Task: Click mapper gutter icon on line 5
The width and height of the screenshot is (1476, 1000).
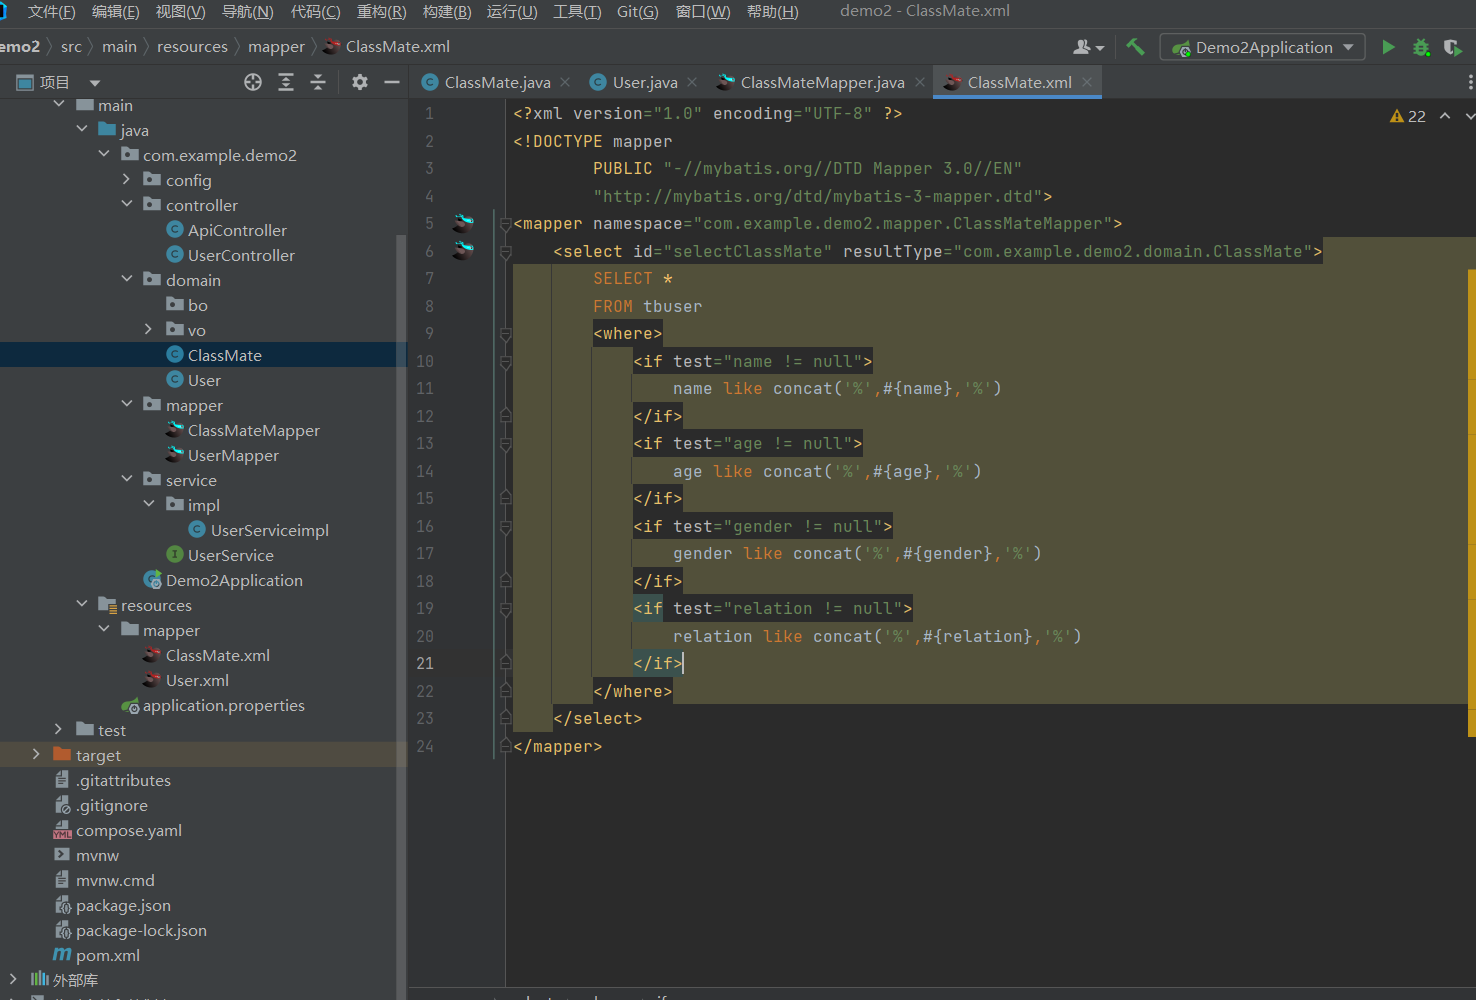Action: (x=463, y=223)
